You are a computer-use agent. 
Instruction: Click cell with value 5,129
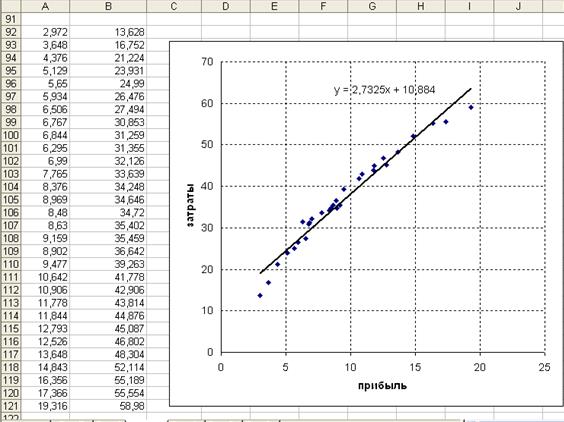(45, 71)
